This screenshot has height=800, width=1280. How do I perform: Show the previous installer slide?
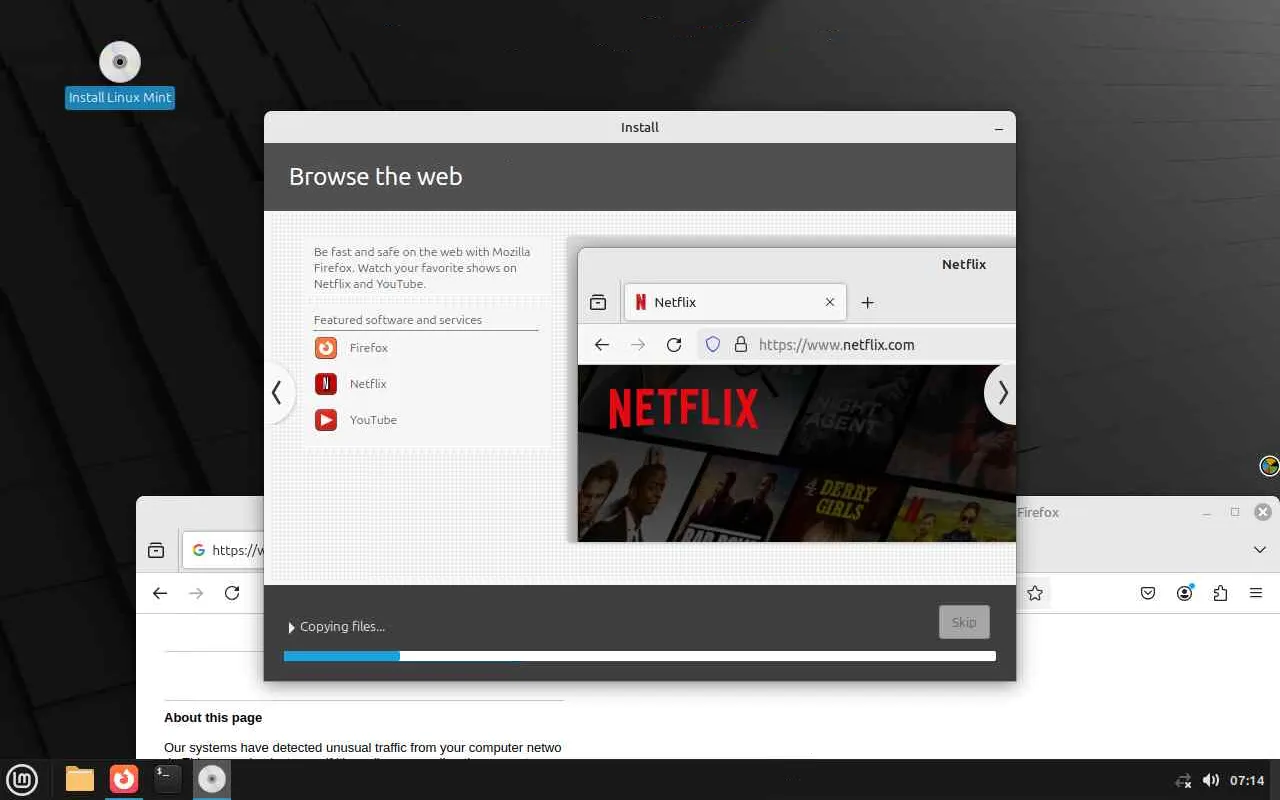277,393
